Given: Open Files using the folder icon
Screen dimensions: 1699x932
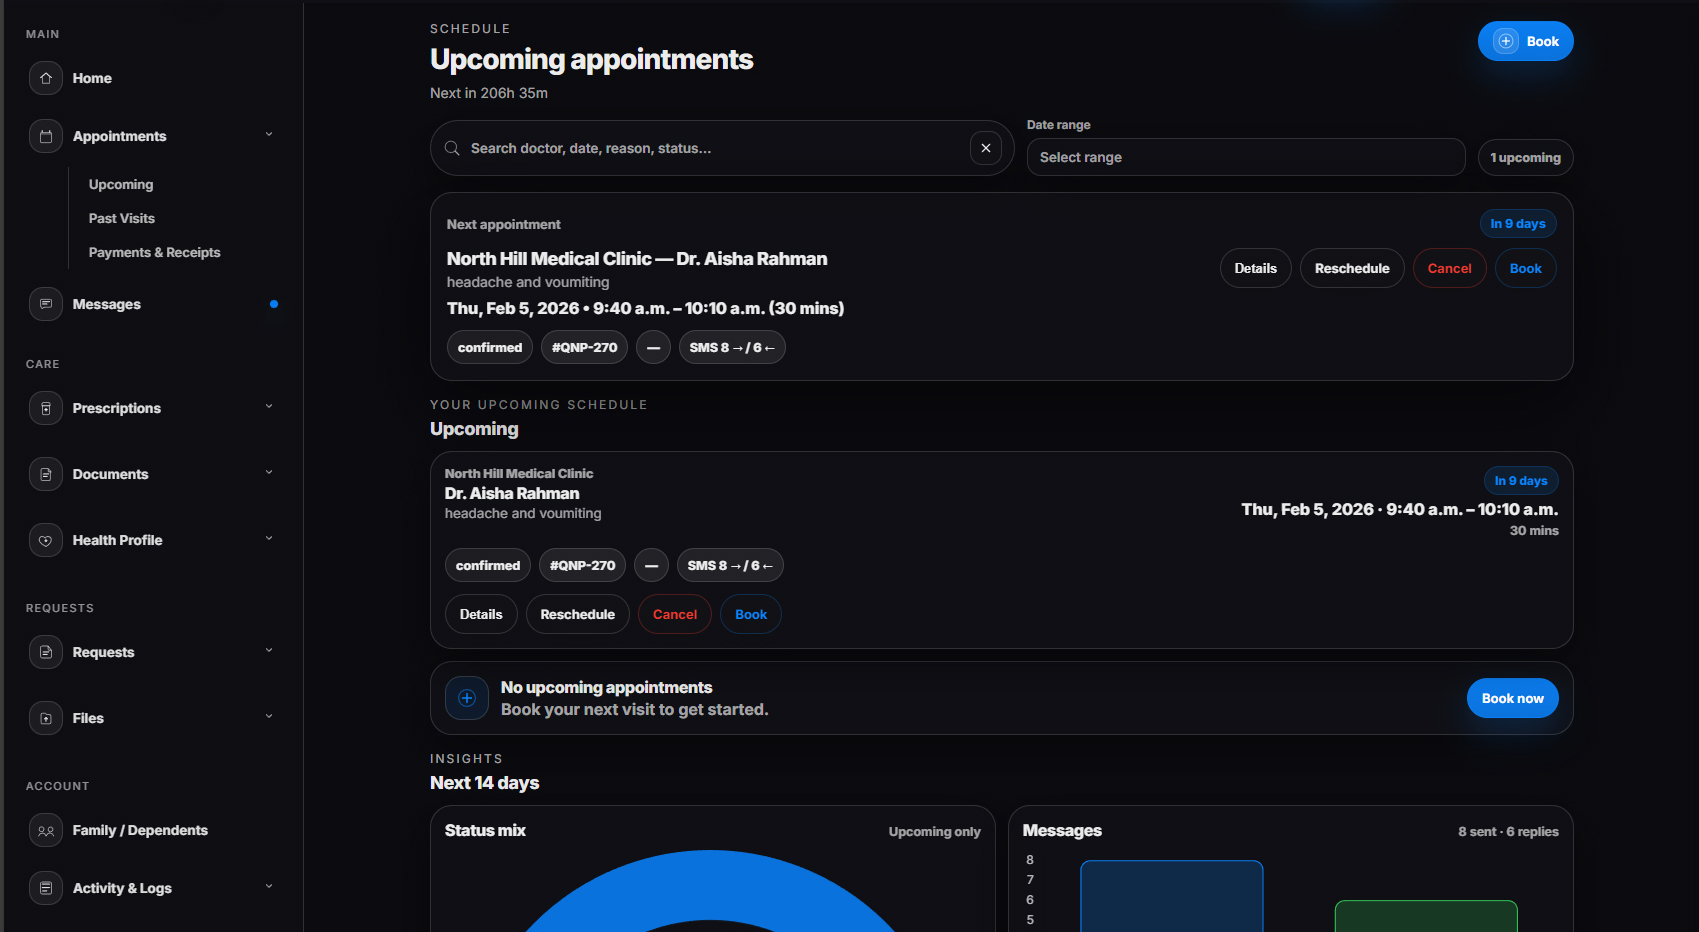Looking at the screenshot, I should coord(45,718).
